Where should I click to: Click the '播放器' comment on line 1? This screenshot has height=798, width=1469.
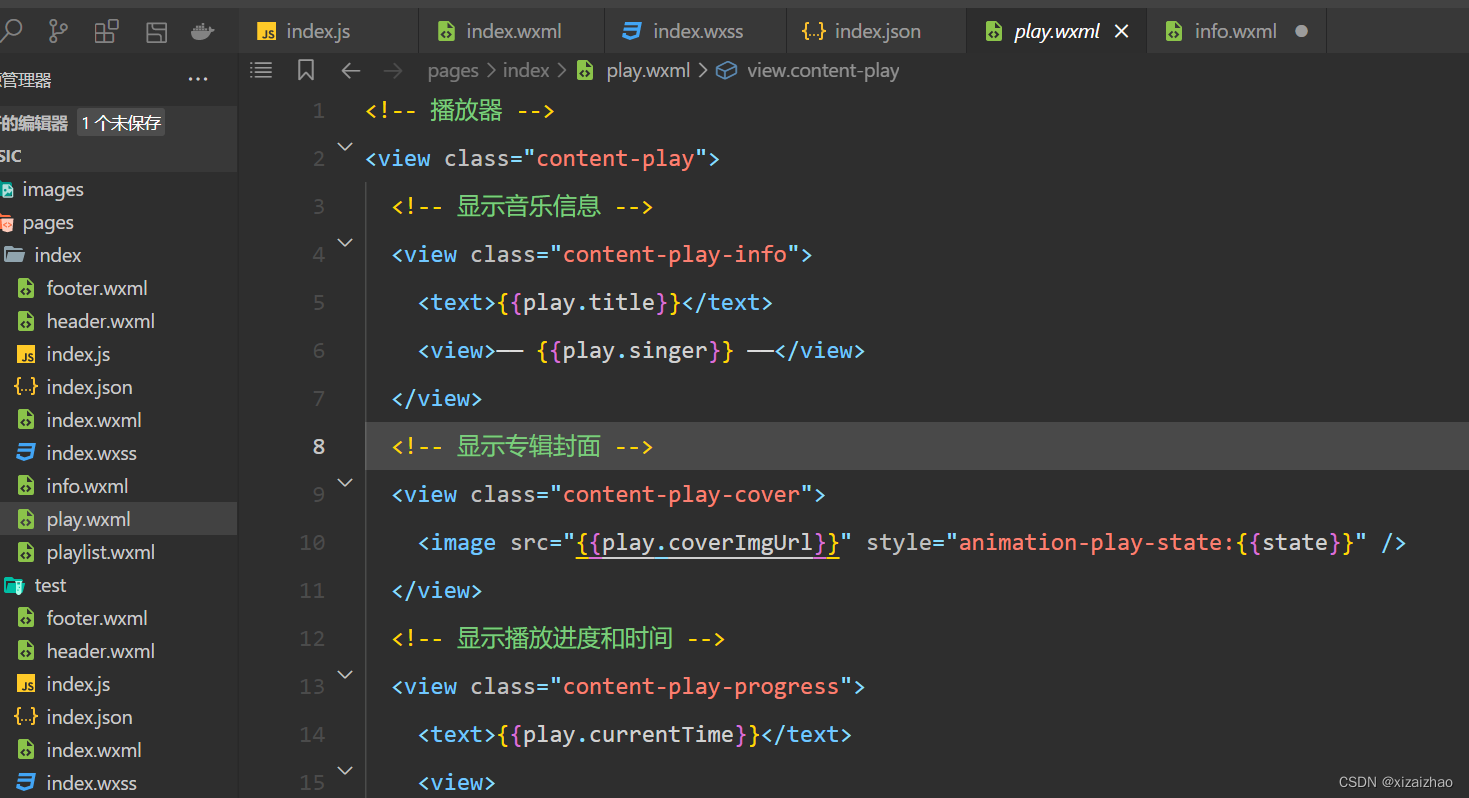tap(466, 110)
